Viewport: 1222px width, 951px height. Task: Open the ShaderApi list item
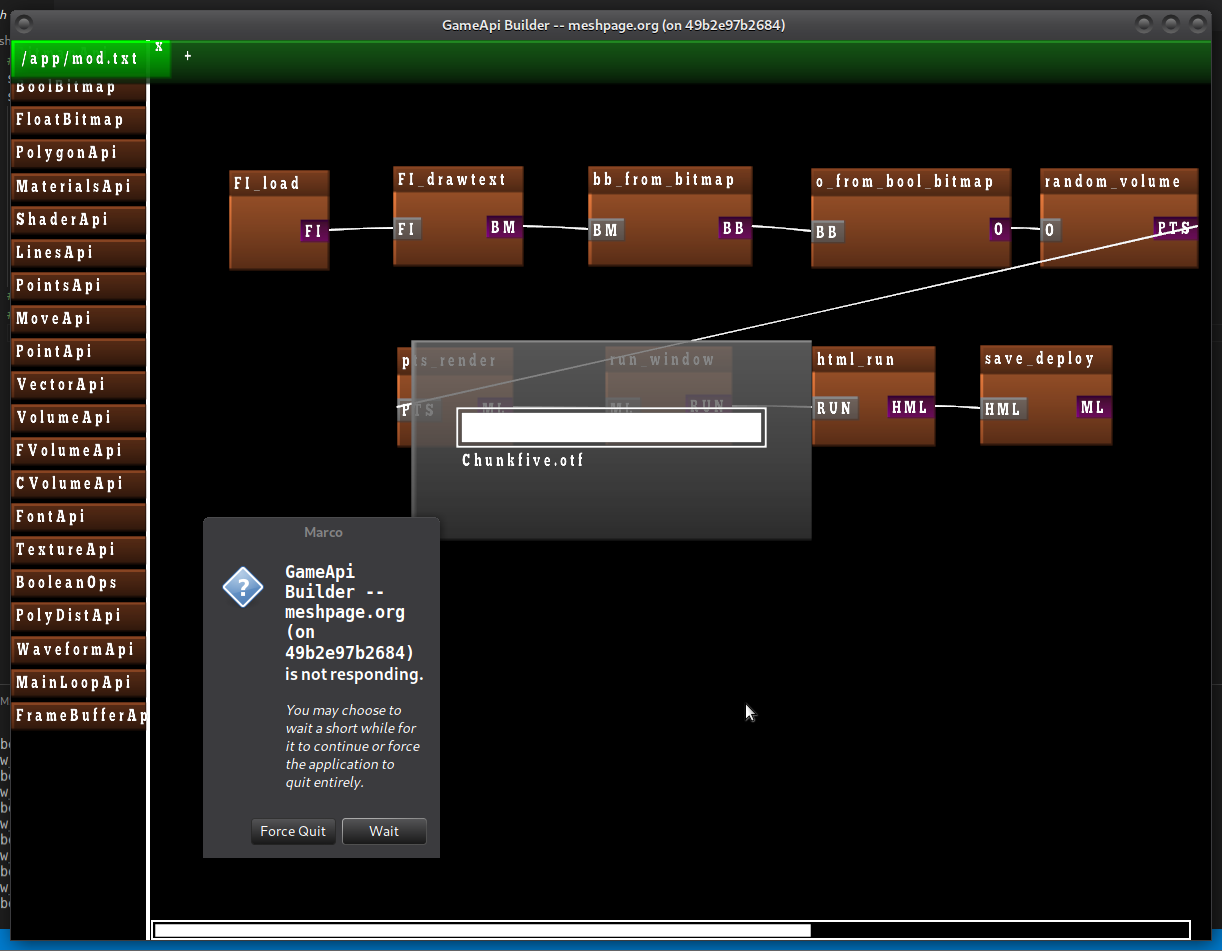coord(78,220)
